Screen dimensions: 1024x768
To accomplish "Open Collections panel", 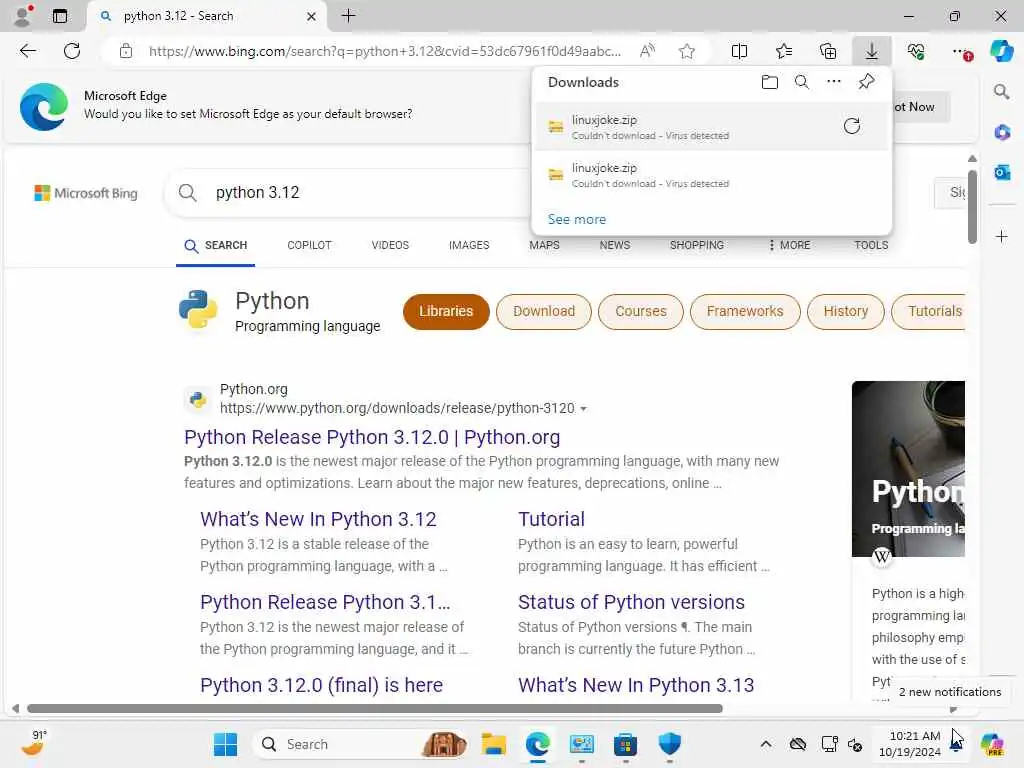I will (x=828, y=51).
